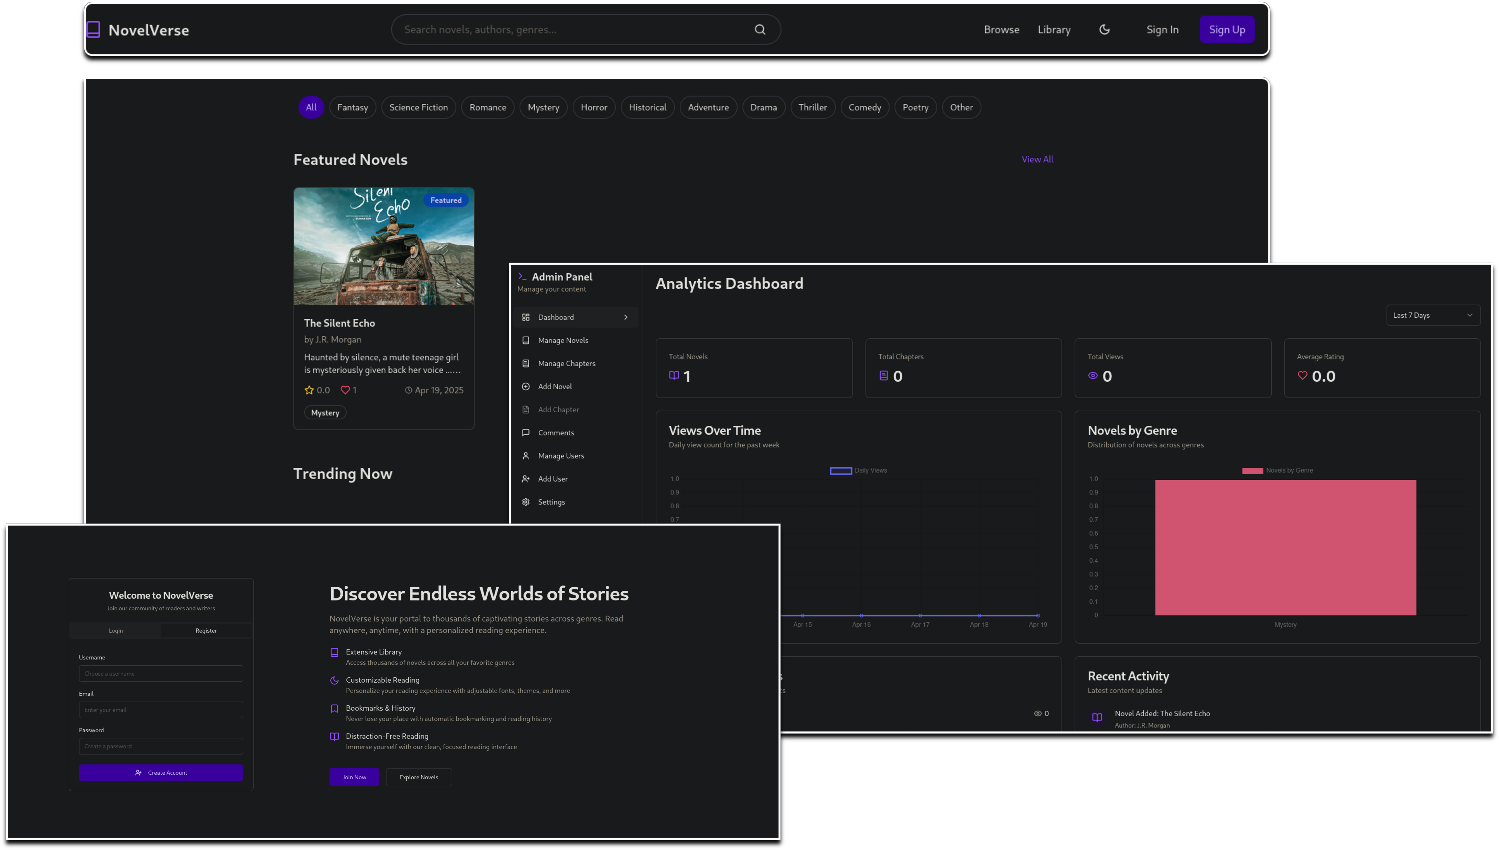Open Settings in admin sidebar
Viewport: 1499px width, 850px height.
[x=551, y=502]
